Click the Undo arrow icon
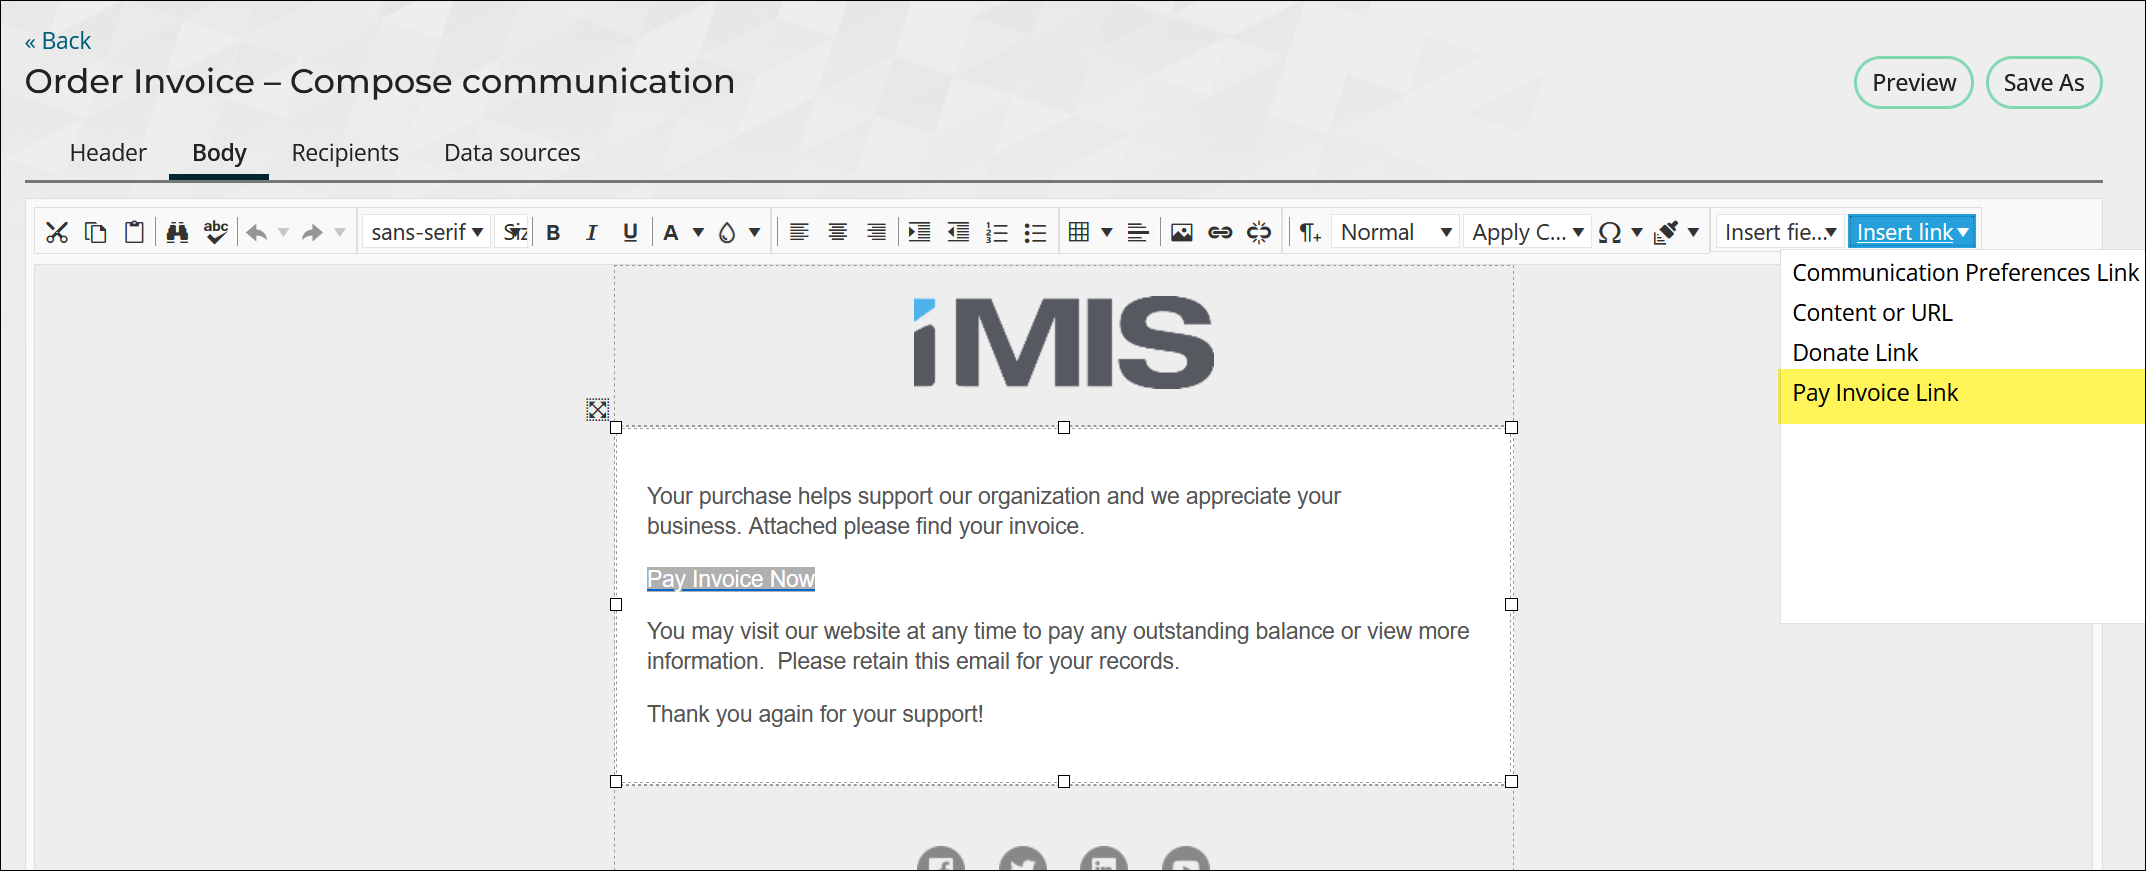 (257, 233)
